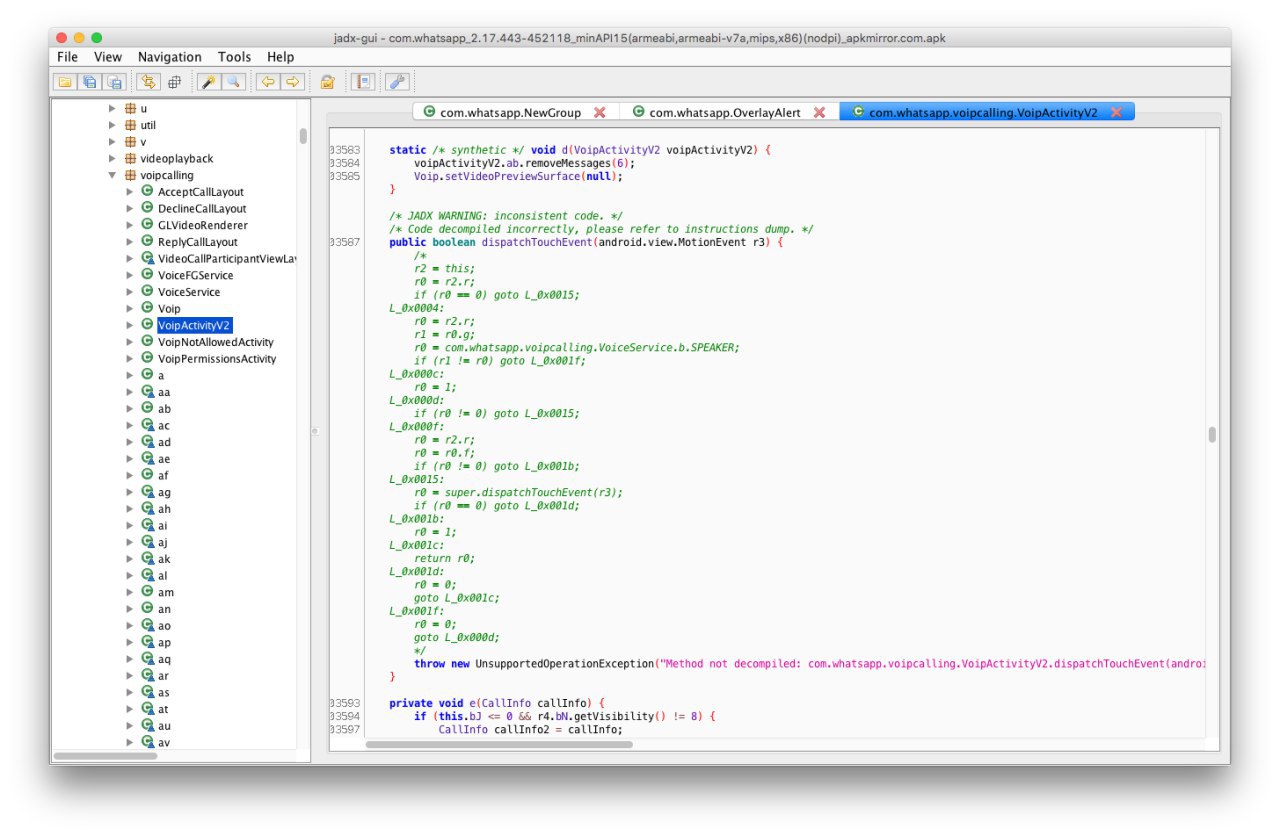Screen dimensions: 1280x836
Task: Toggle the Deobfuscation lock button
Action: point(327,82)
